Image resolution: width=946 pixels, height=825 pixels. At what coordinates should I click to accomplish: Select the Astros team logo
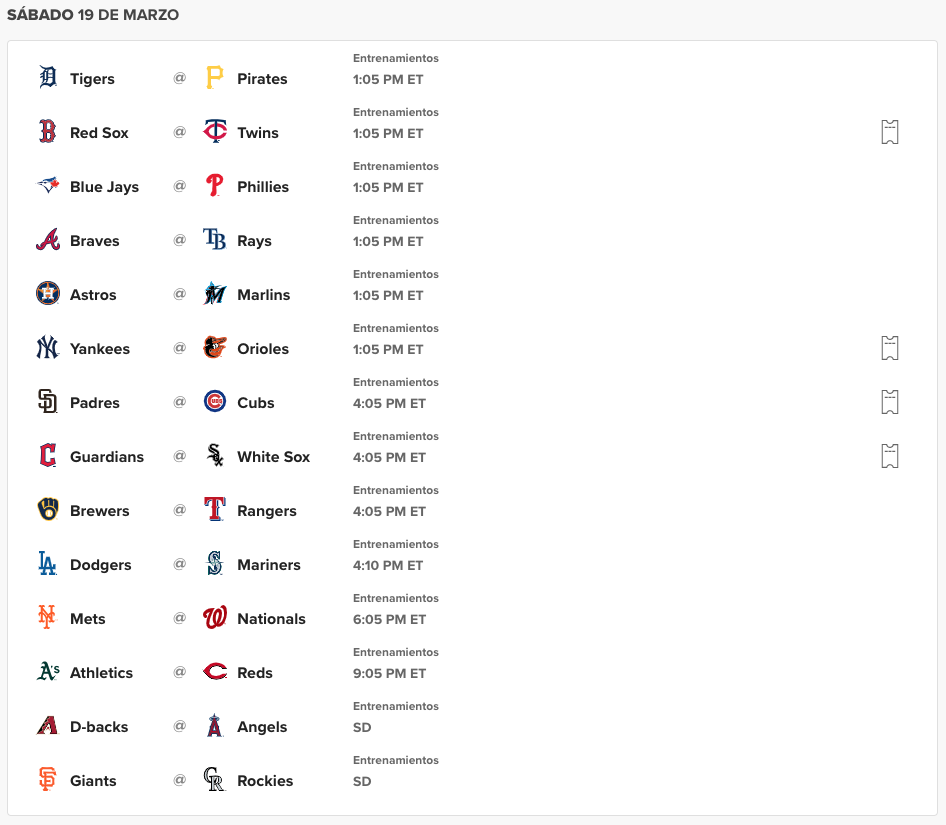(47, 294)
